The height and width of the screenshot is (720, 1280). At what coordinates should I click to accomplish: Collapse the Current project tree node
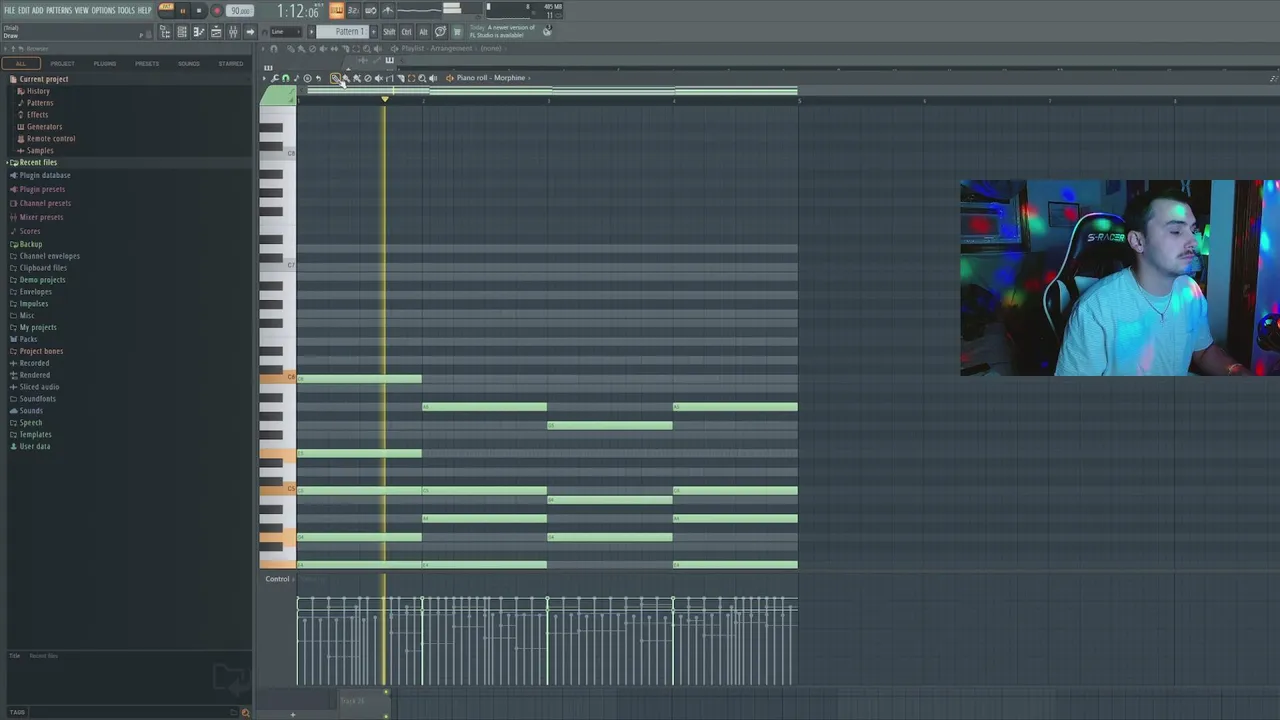44,79
